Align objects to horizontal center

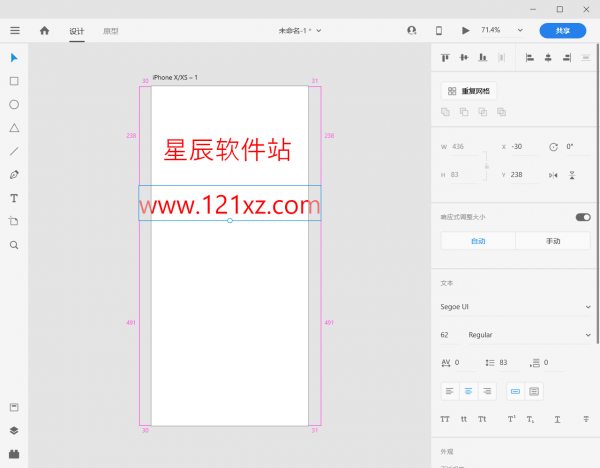click(x=548, y=58)
